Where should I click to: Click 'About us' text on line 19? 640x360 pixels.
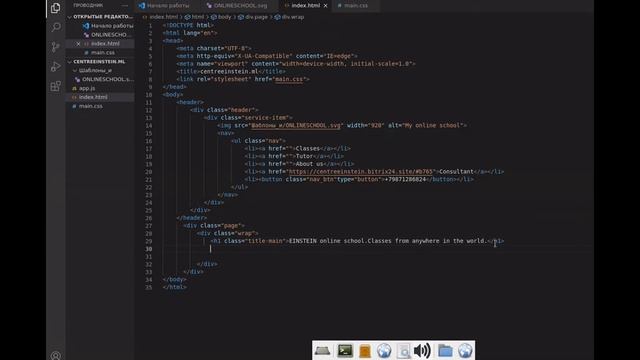[309, 164]
